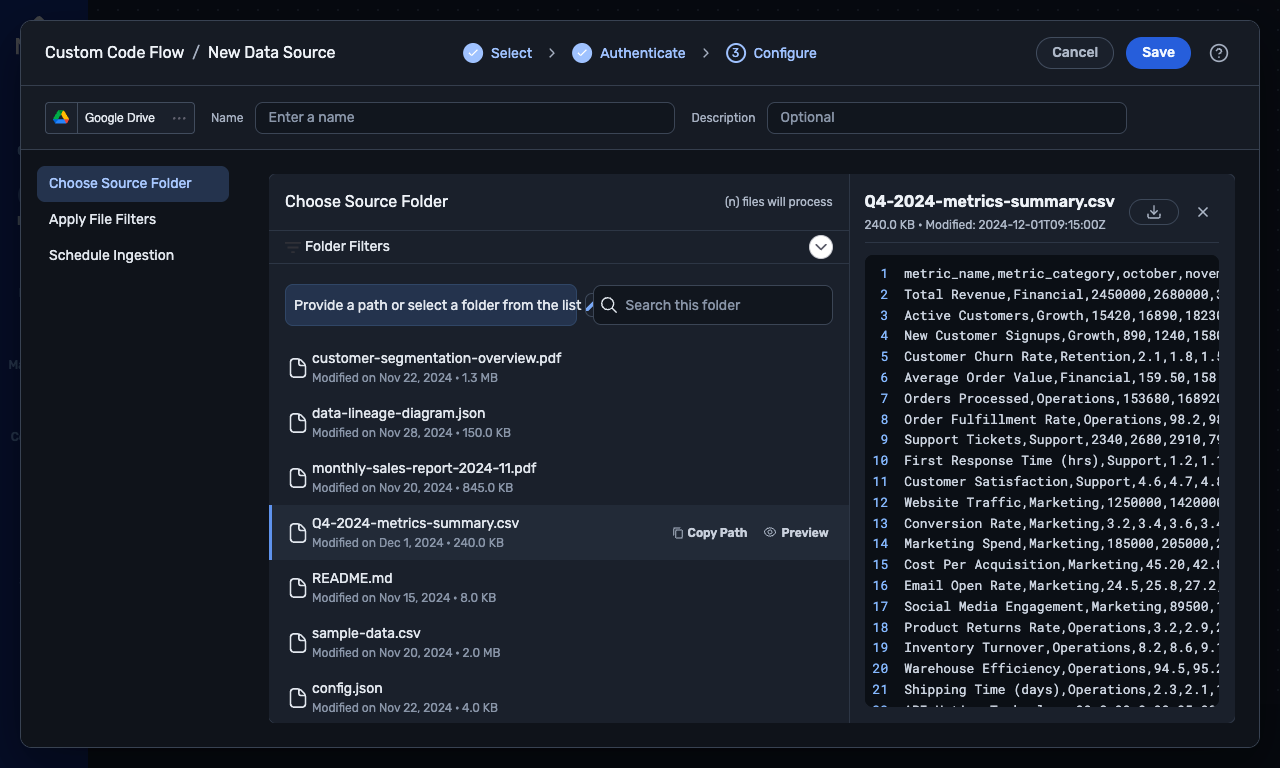Screen dimensions: 1280x768
Task: Open the Apply File Filters section
Action: [133, 219]
